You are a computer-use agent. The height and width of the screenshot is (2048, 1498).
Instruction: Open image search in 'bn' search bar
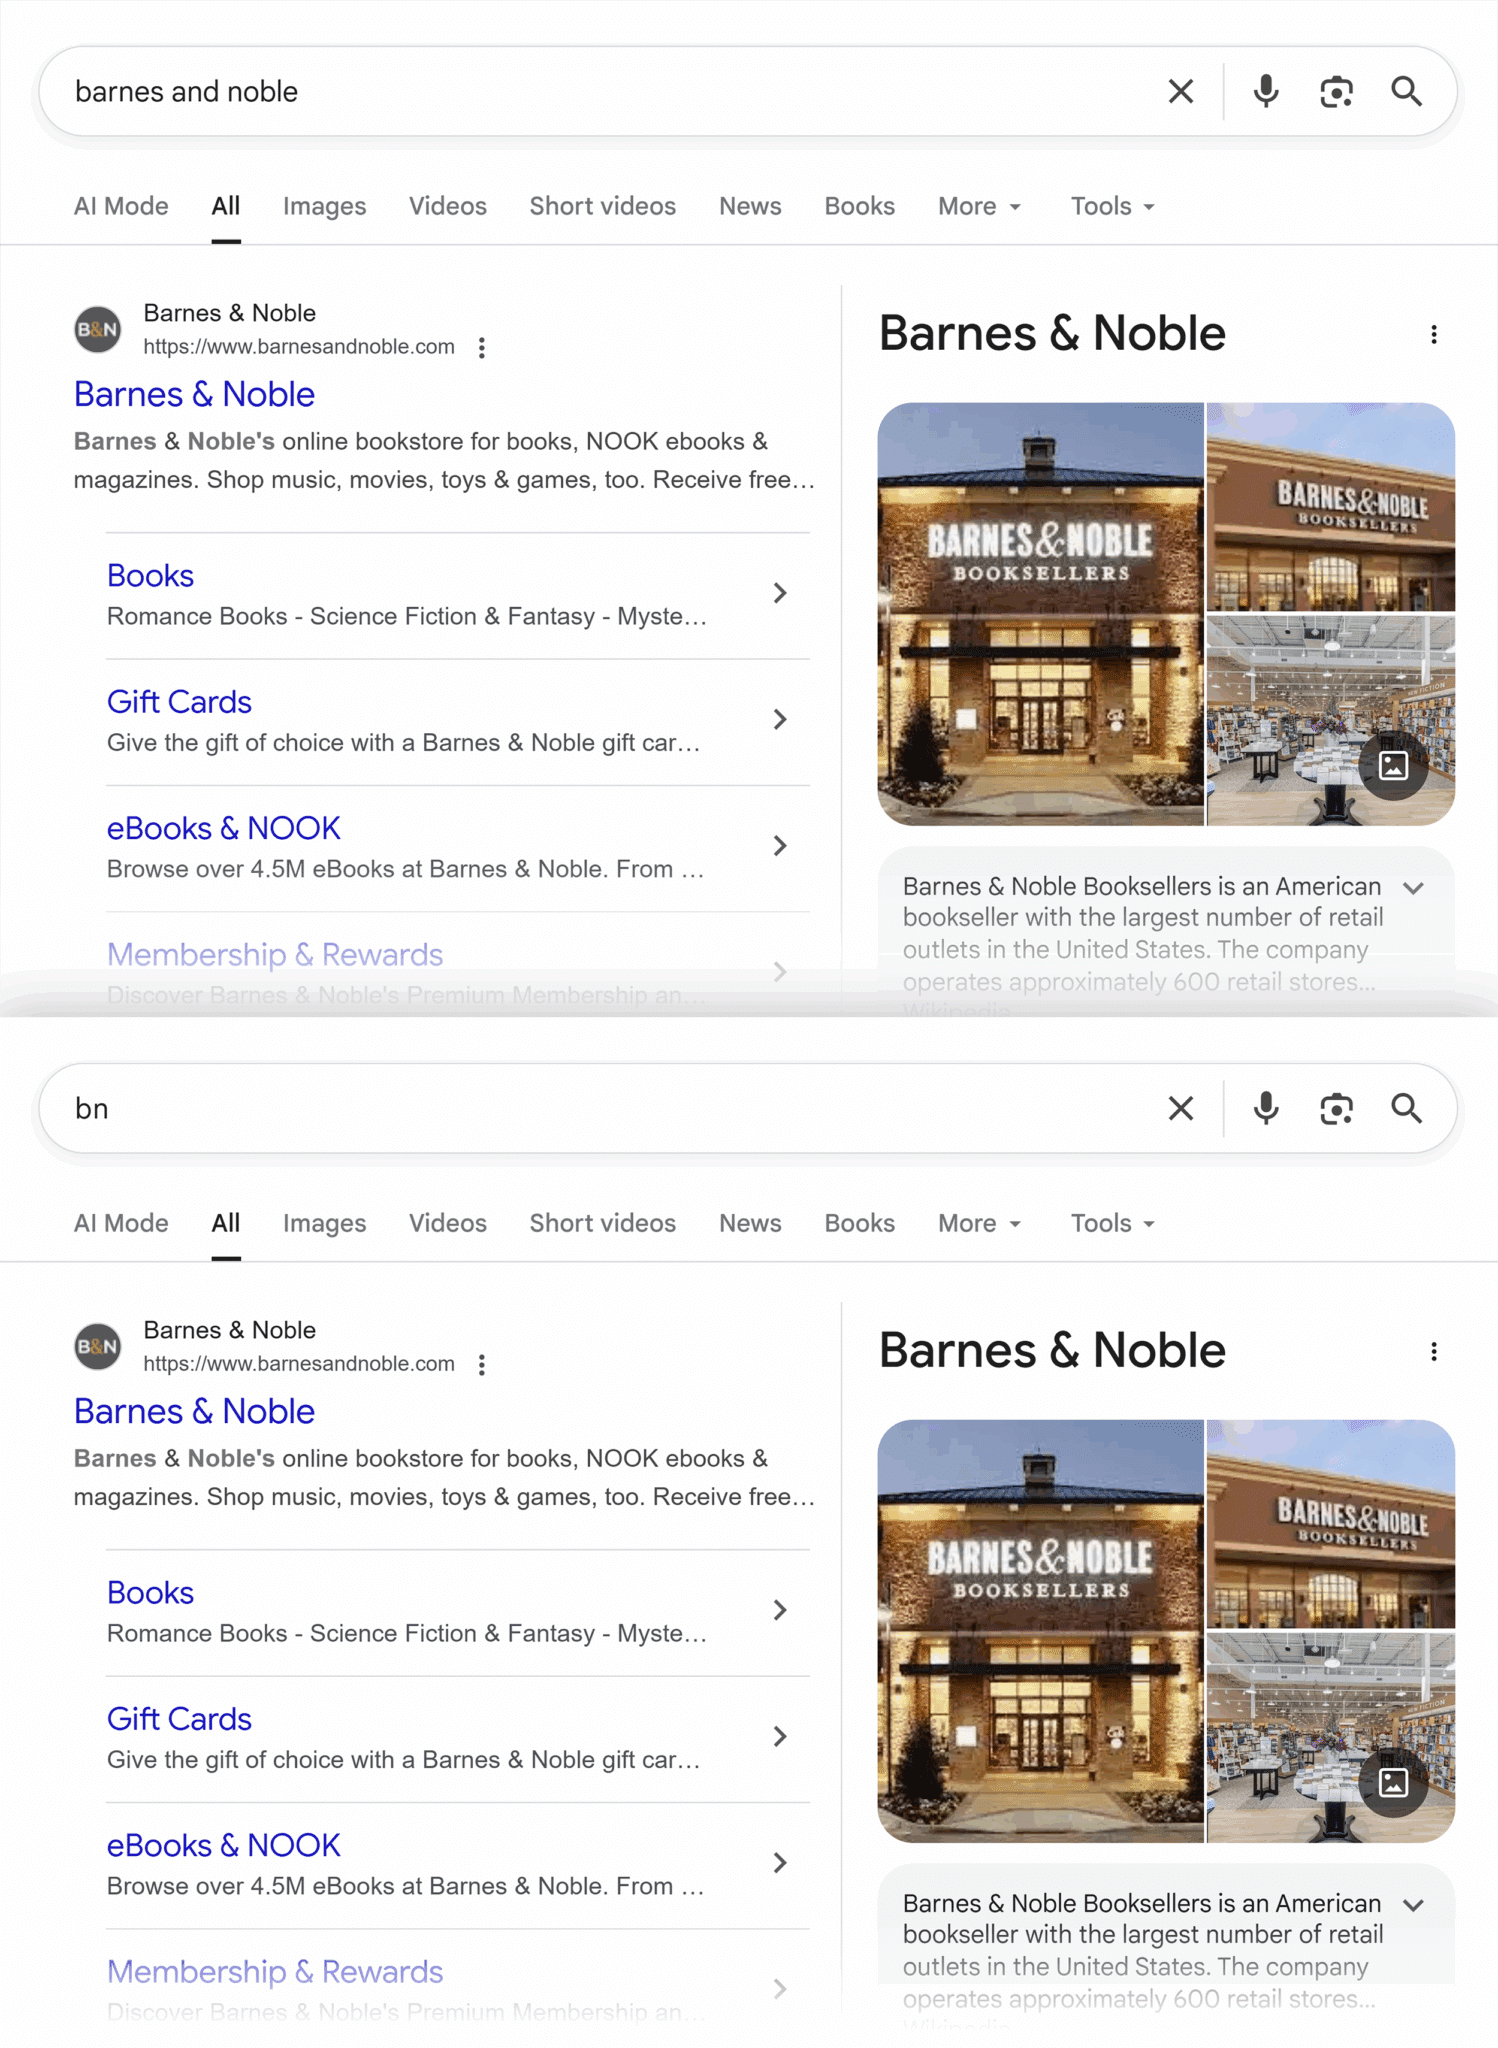pyautogui.click(x=1336, y=1109)
